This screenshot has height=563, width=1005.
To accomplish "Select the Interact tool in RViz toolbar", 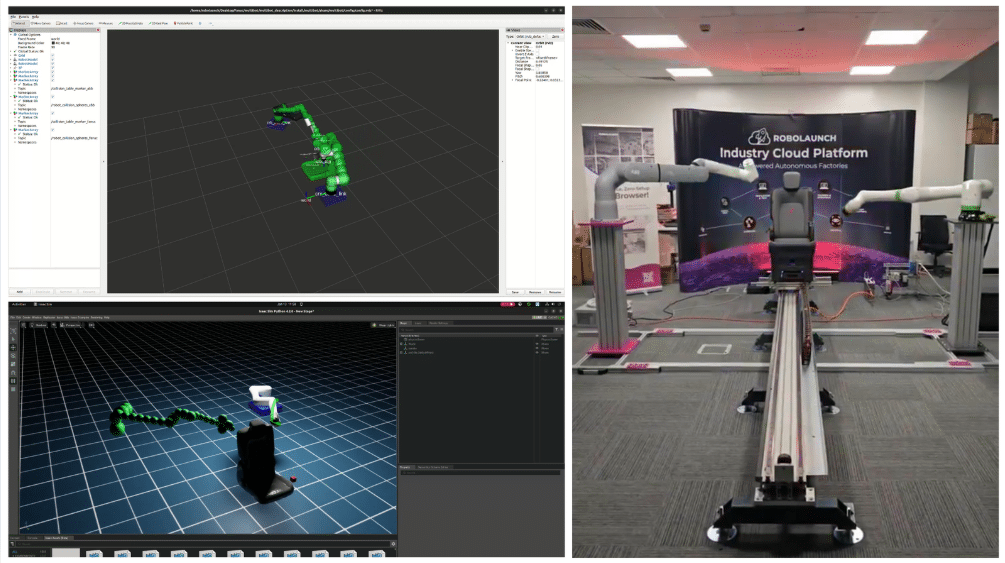I will (20, 23).
